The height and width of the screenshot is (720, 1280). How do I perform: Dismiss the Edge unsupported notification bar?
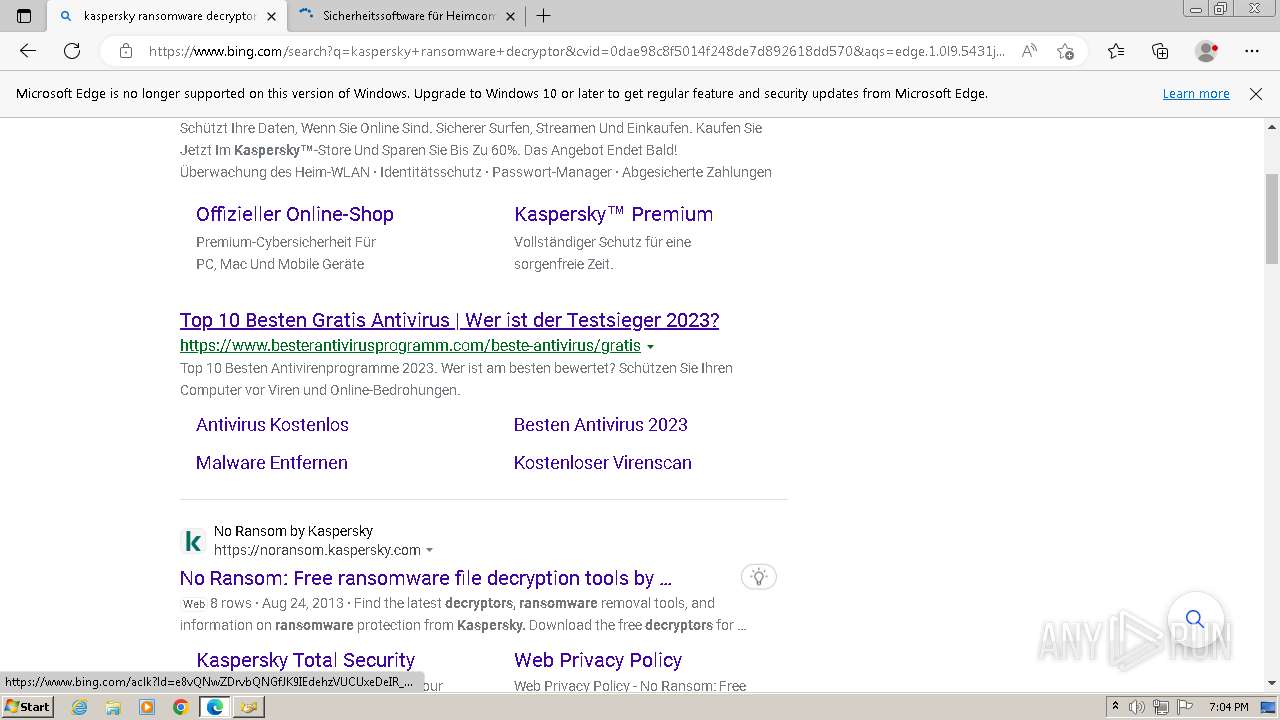(1256, 94)
